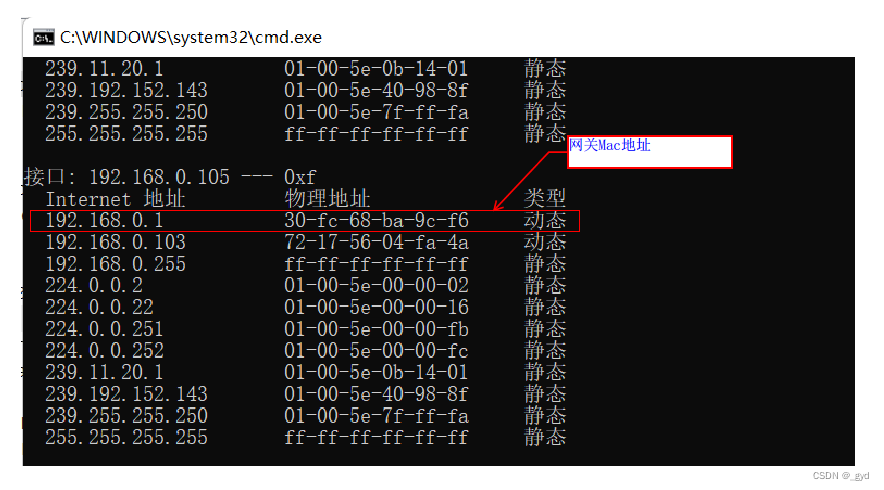Click the CSDN watermark text
Viewport: 884px width, 490px height.
click(x=841, y=476)
